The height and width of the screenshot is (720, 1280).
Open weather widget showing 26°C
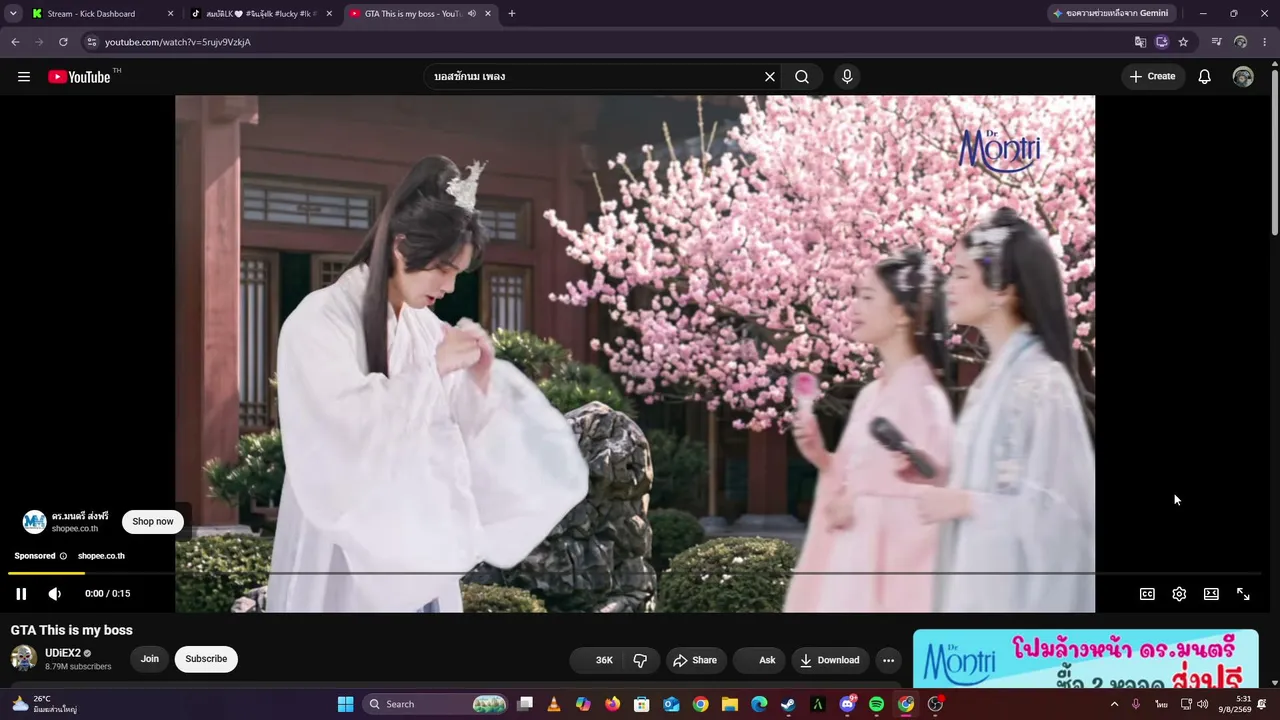tap(44, 704)
